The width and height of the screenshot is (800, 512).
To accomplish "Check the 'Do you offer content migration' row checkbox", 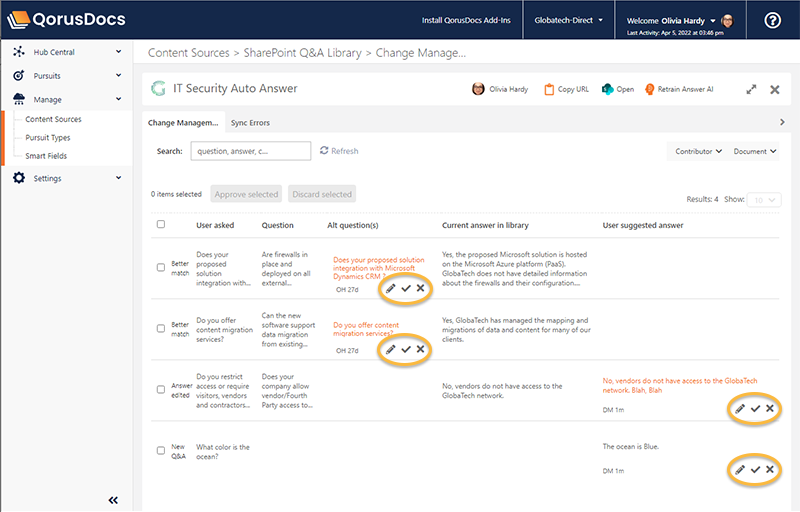I will click(161, 328).
